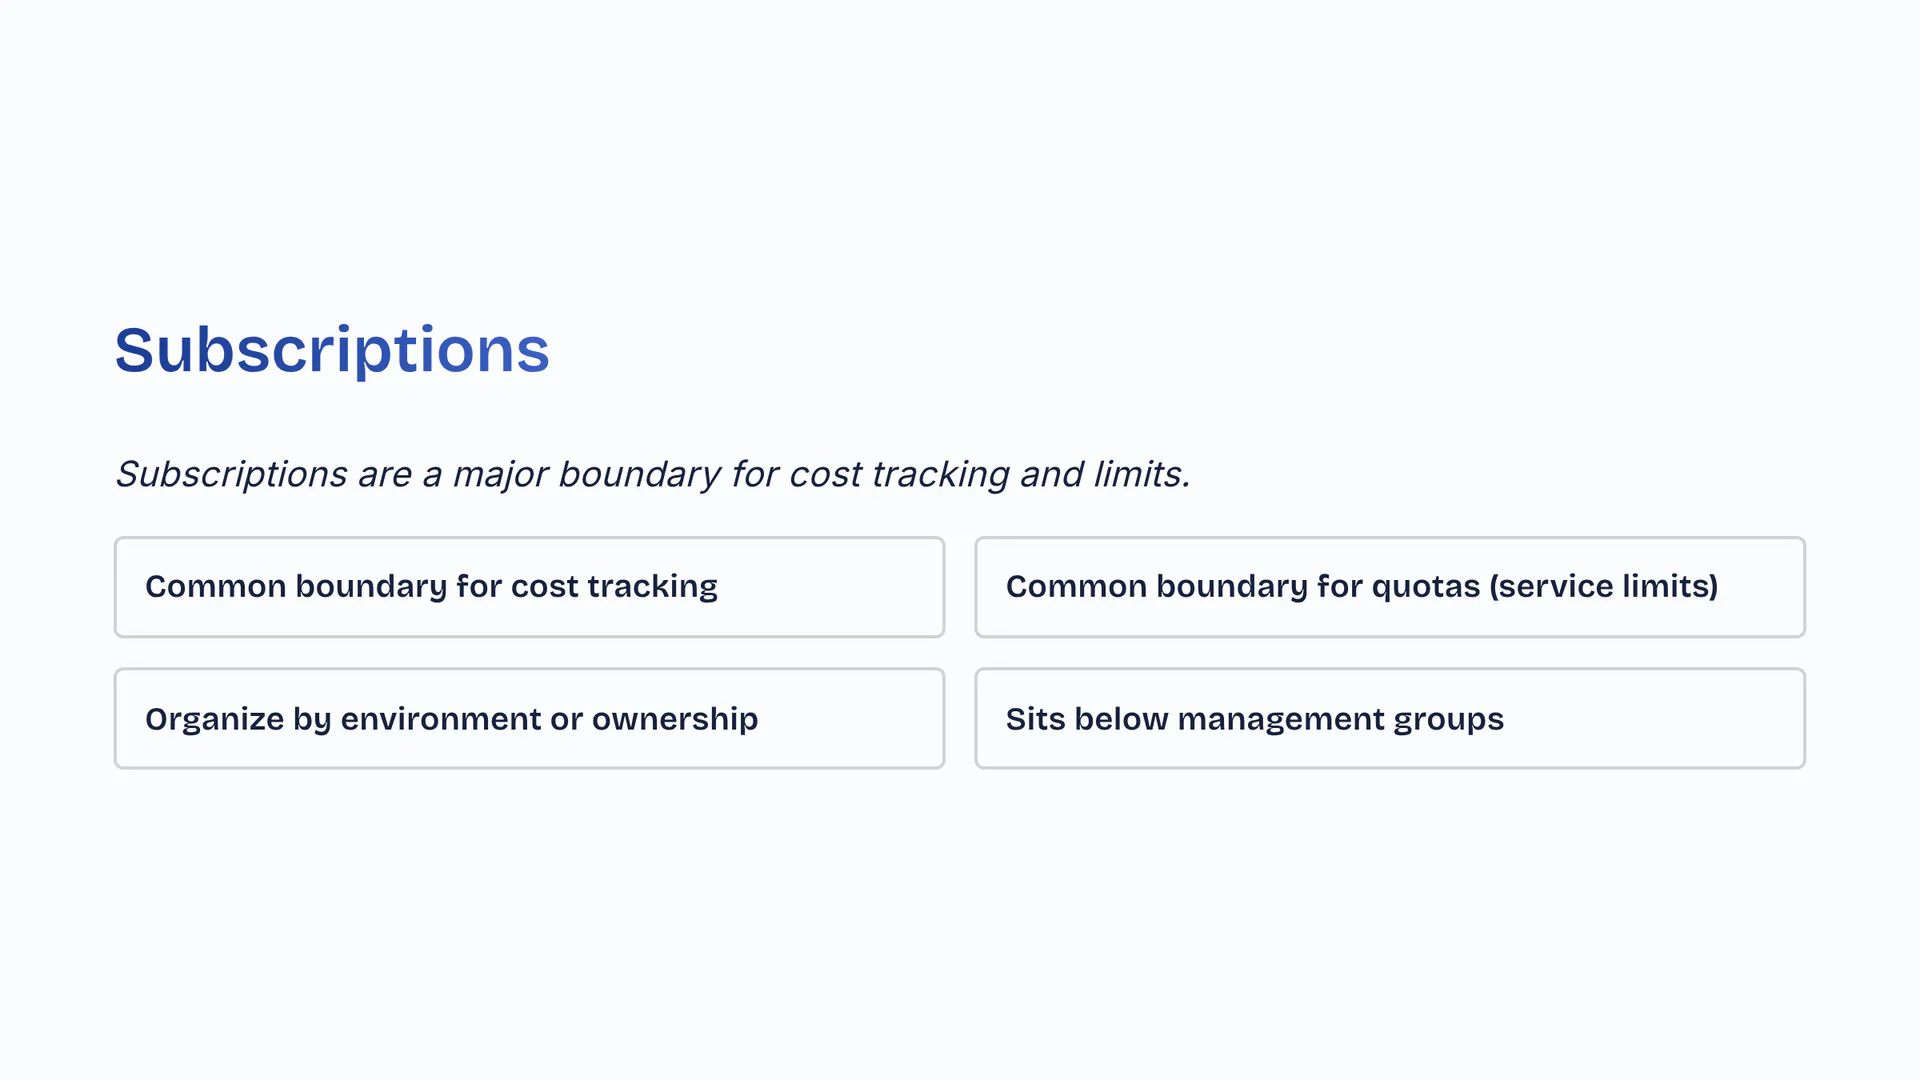Image resolution: width=1920 pixels, height=1080 pixels.
Task: Click '(service limits)' text in the quotas card
Action: [1603, 587]
